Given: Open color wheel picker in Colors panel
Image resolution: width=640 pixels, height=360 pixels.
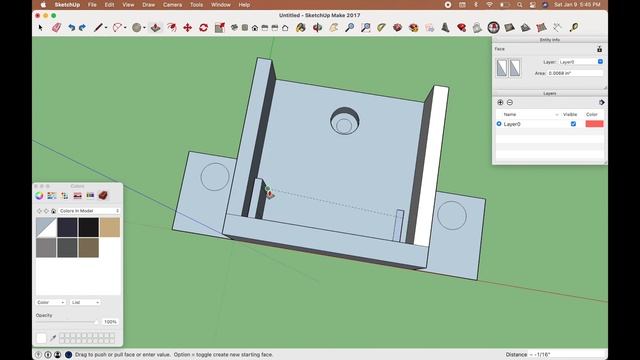Looking at the screenshot, I should (39, 196).
